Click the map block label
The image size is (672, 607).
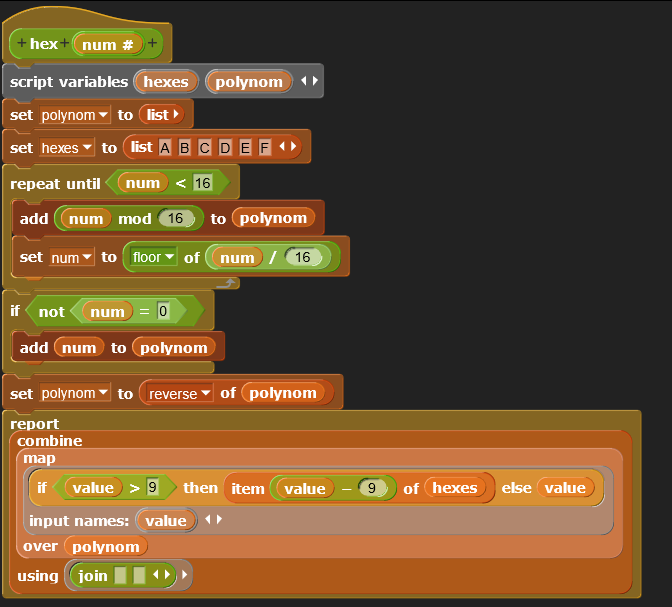(39, 458)
